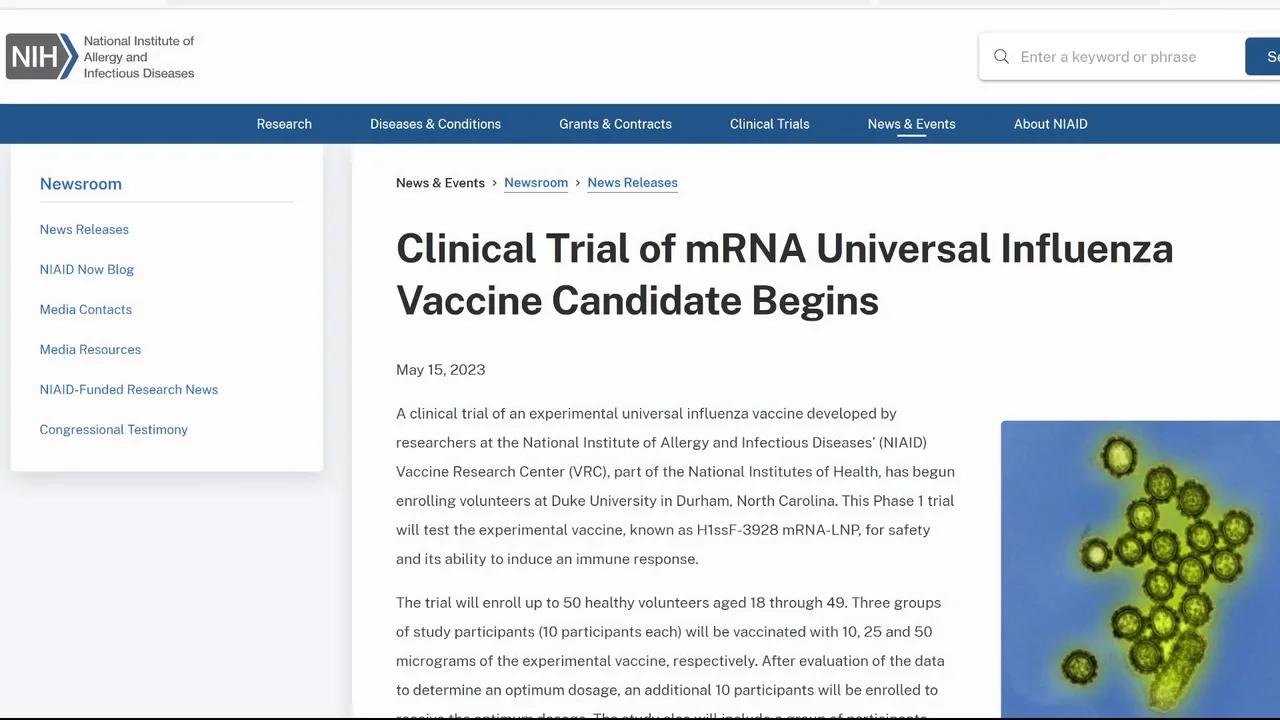Open the Diseases & Conditions menu
The image size is (1280, 720).
click(435, 124)
